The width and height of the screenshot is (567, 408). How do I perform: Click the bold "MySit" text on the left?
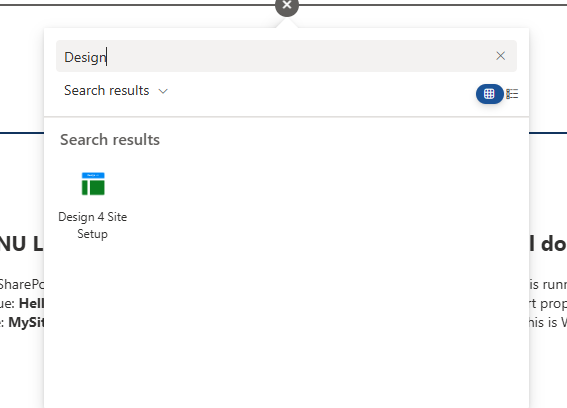(x=26, y=322)
